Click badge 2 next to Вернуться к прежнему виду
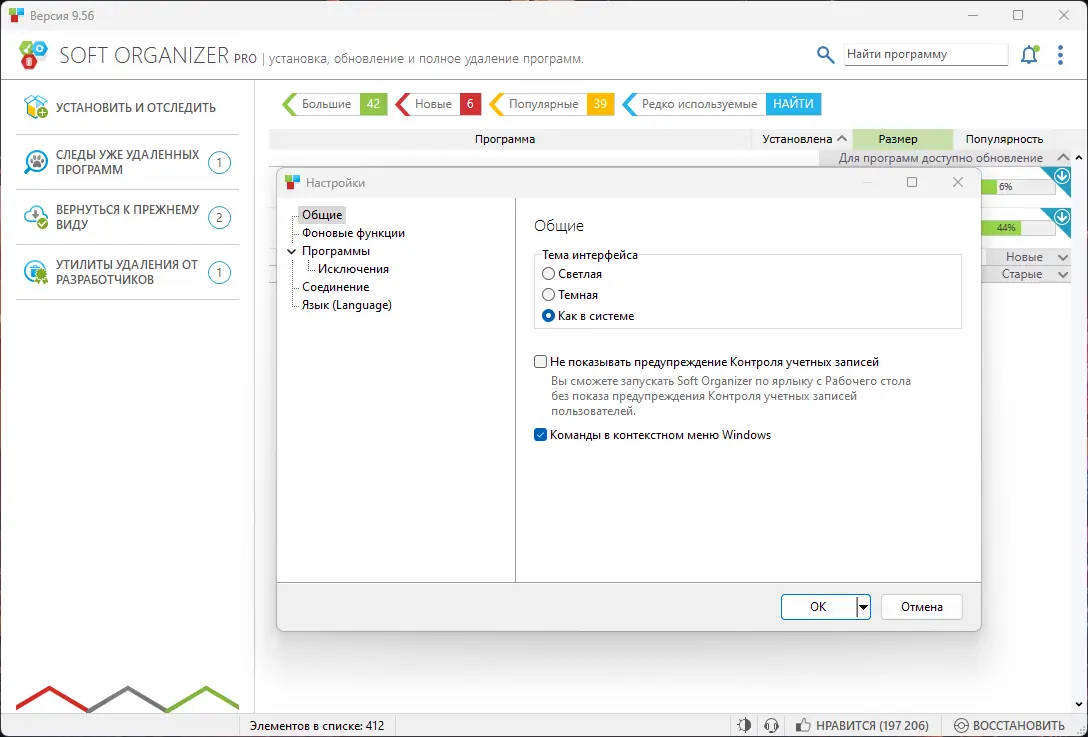Screen dimensions: 1088x737 coord(219,218)
